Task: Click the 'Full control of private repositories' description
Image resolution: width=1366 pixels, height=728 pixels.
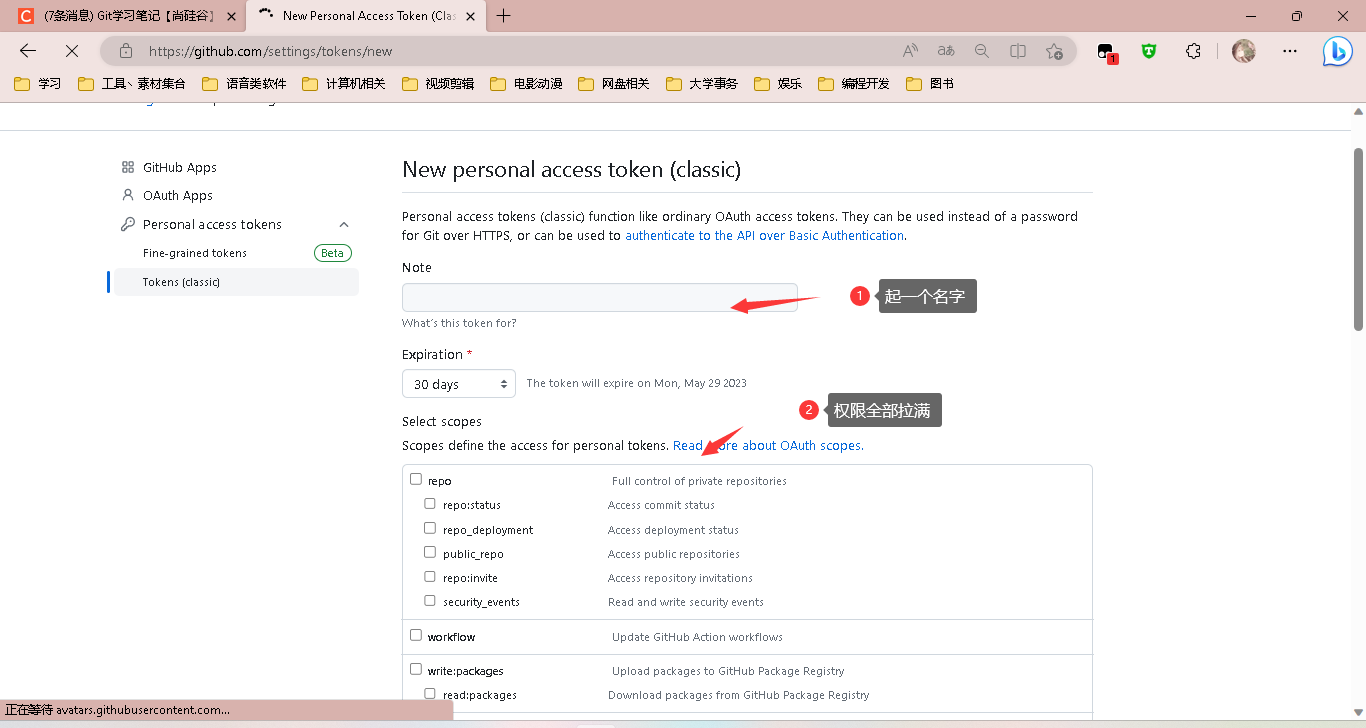Action: pyautogui.click(x=699, y=481)
